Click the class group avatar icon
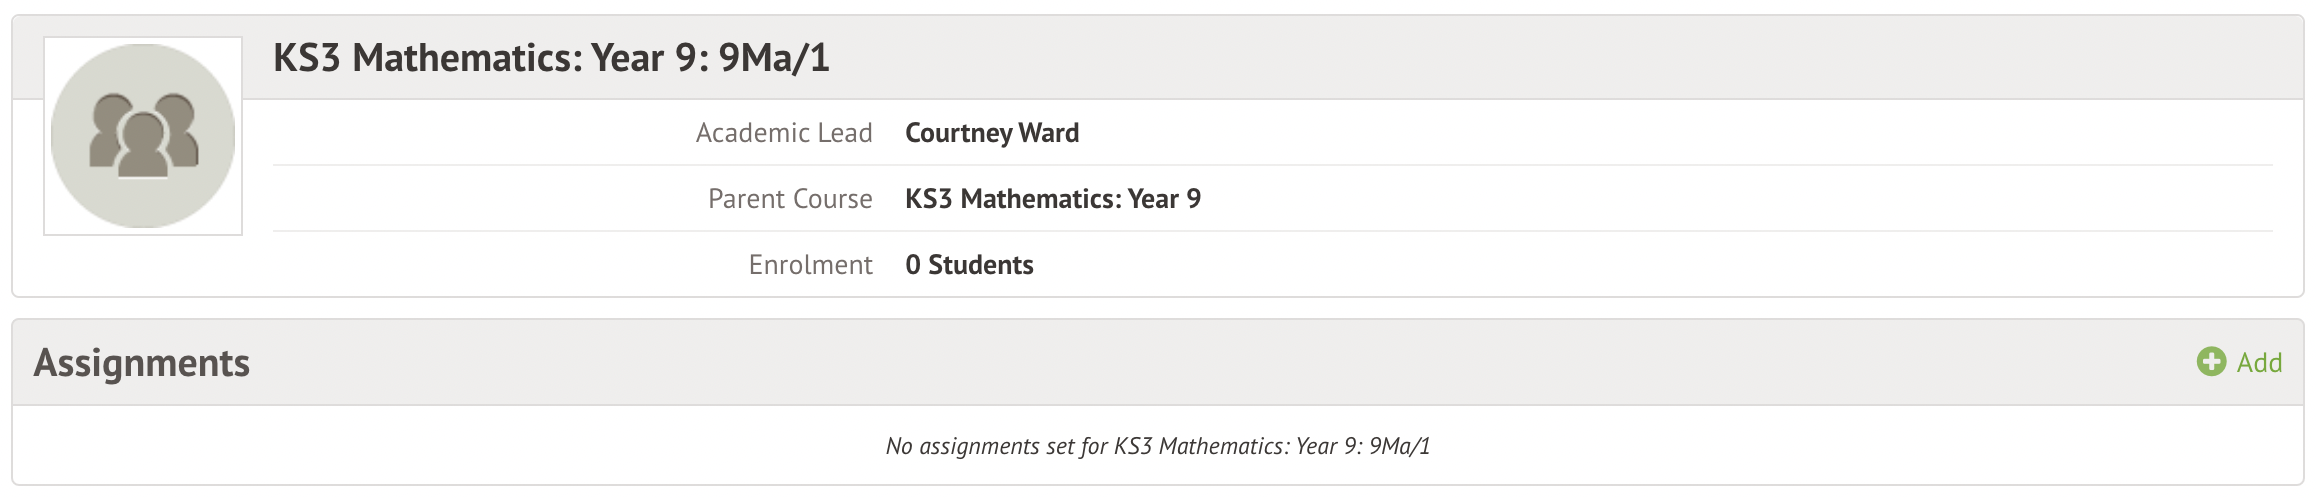This screenshot has height=498, width=2316. click(143, 136)
